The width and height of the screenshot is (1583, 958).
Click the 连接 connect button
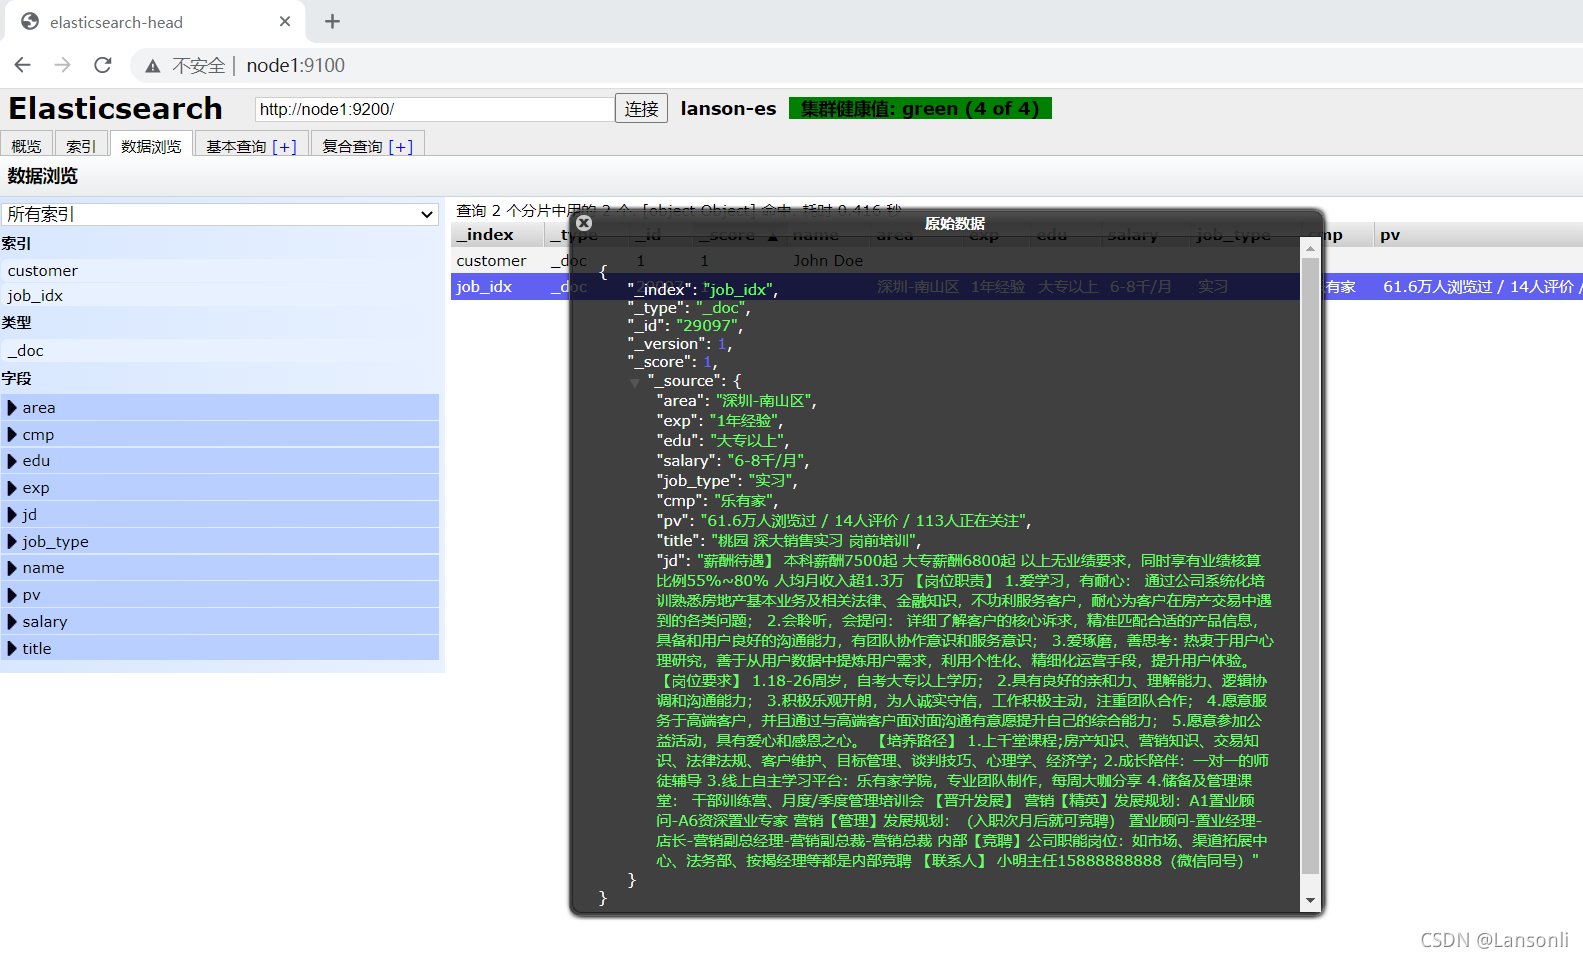(x=642, y=108)
